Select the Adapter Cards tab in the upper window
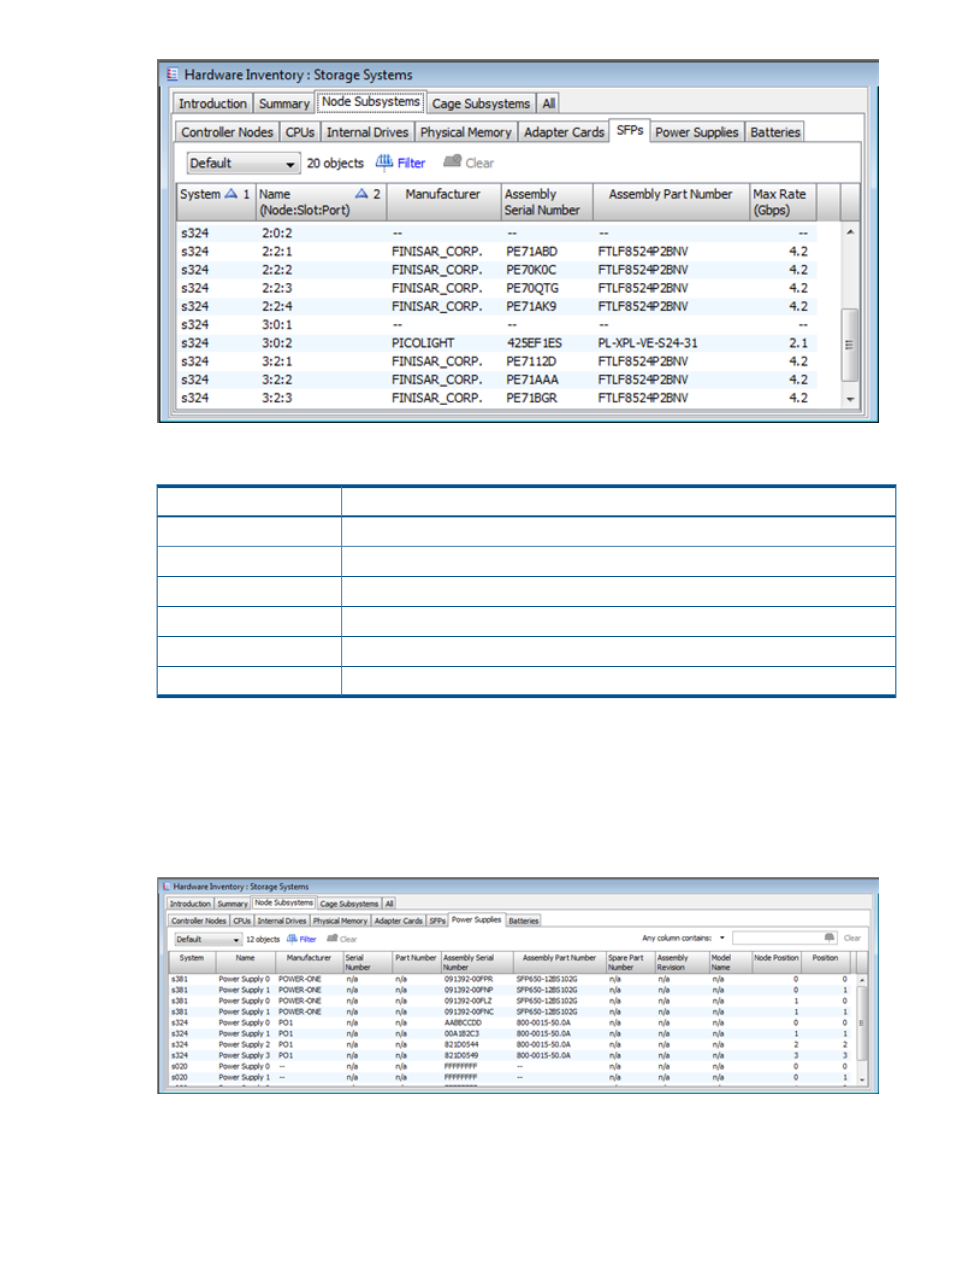This screenshot has height=1270, width=954. click(564, 132)
